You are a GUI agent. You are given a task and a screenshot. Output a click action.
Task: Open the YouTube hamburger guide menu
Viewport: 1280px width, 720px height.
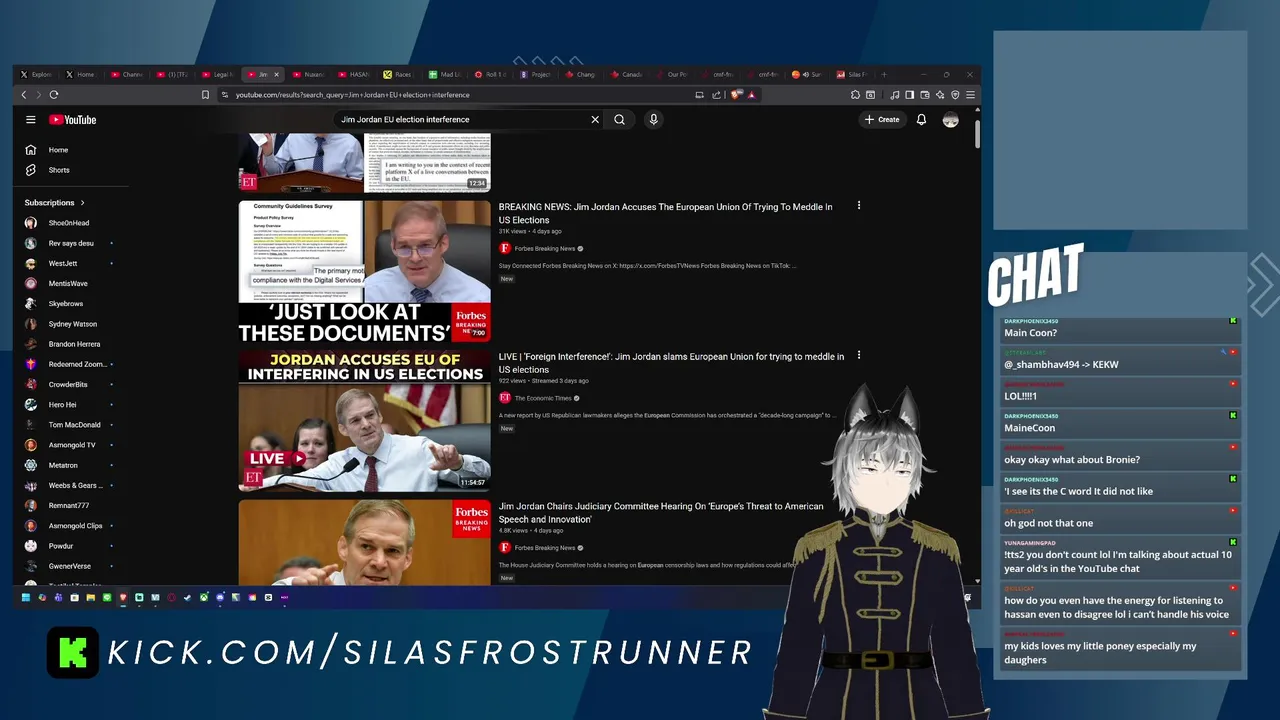coord(31,119)
